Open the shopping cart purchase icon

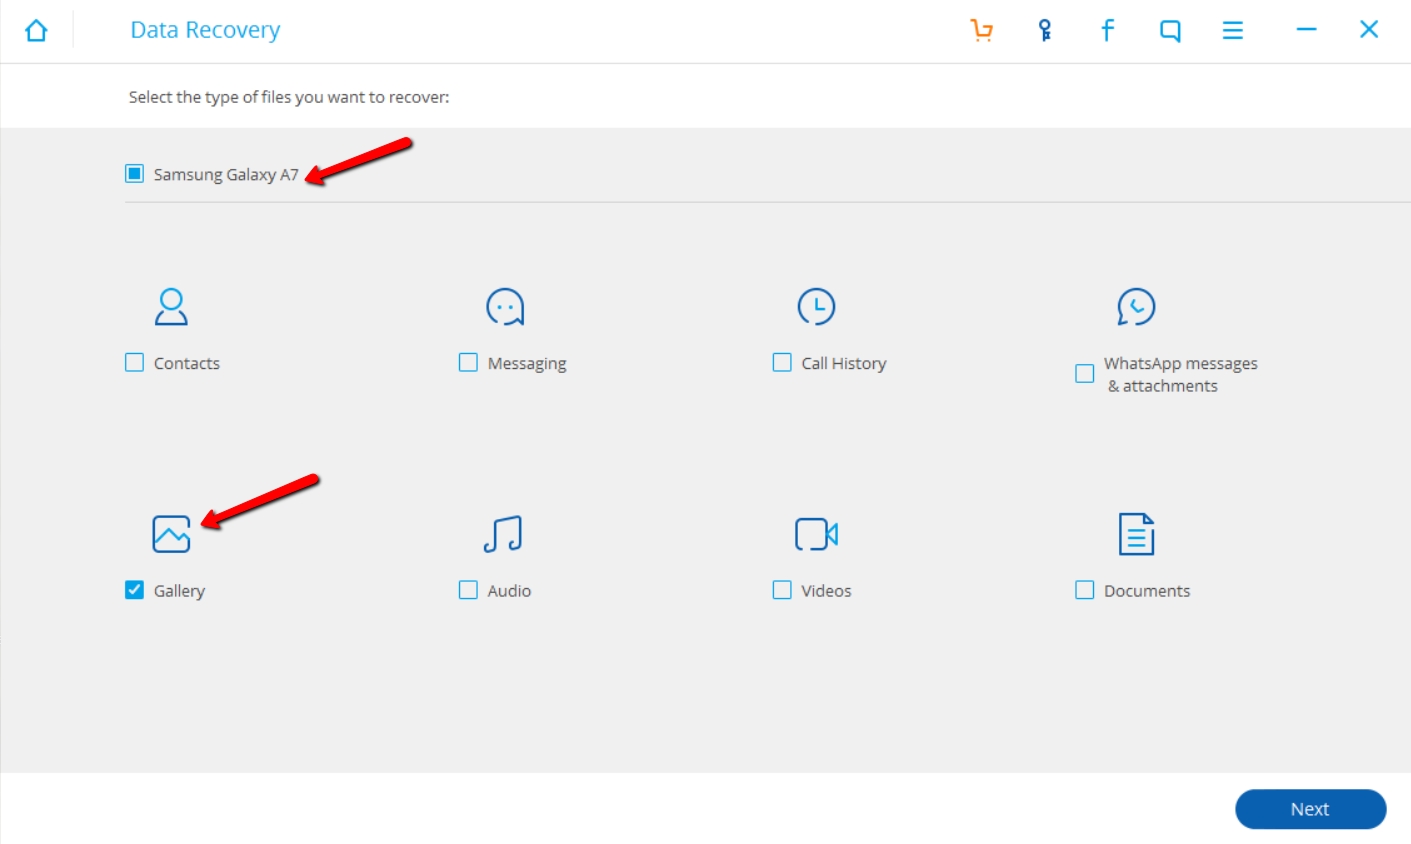pos(982,30)
